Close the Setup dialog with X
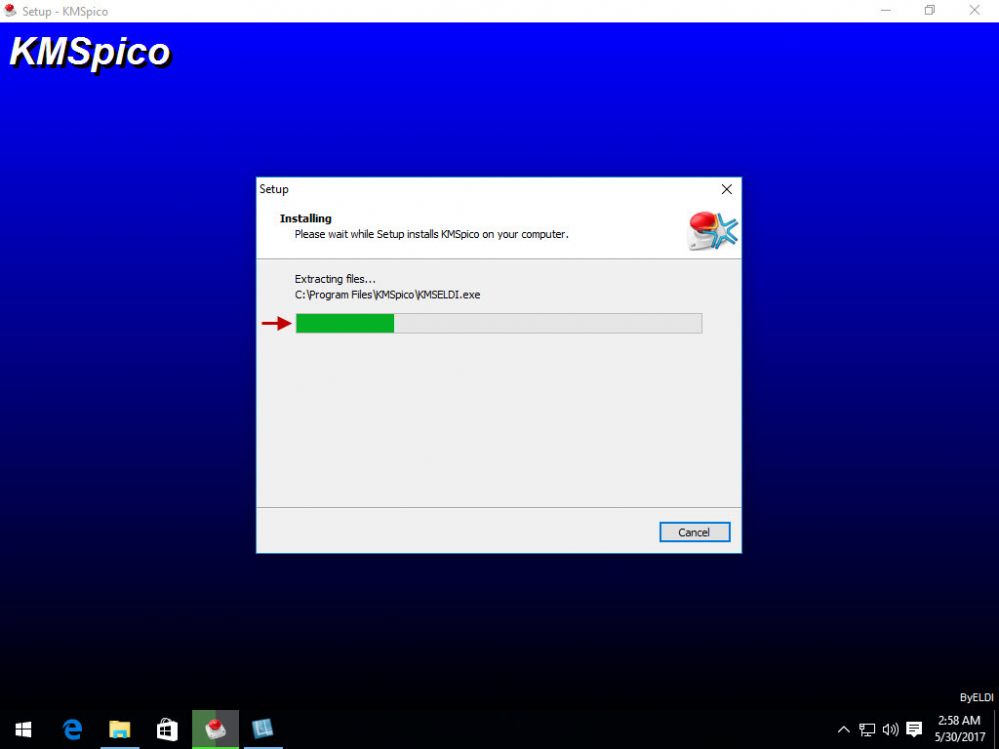The width and height of the screenshot is (999, 749). pyautogui.click(x=726, y=189)
